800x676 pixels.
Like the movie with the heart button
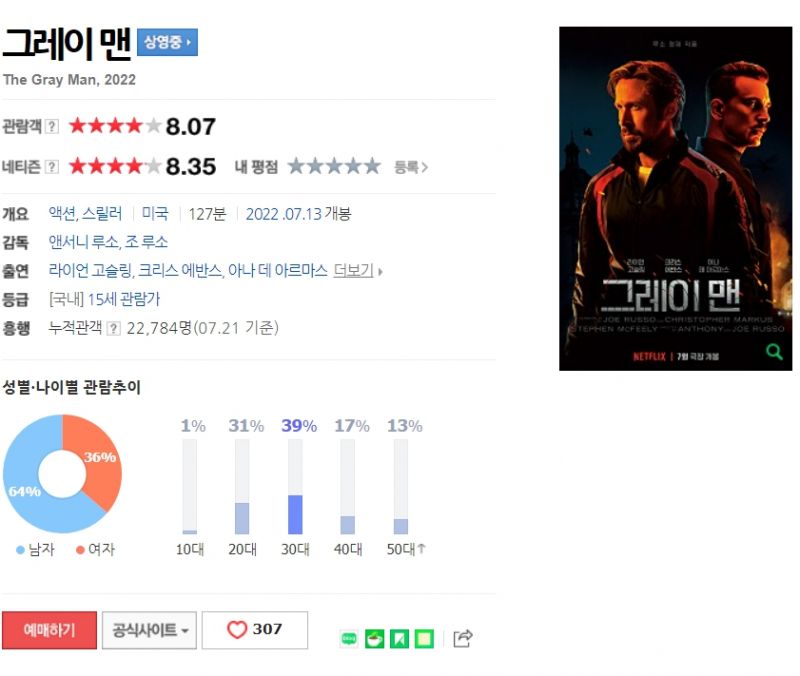[255, 630]
